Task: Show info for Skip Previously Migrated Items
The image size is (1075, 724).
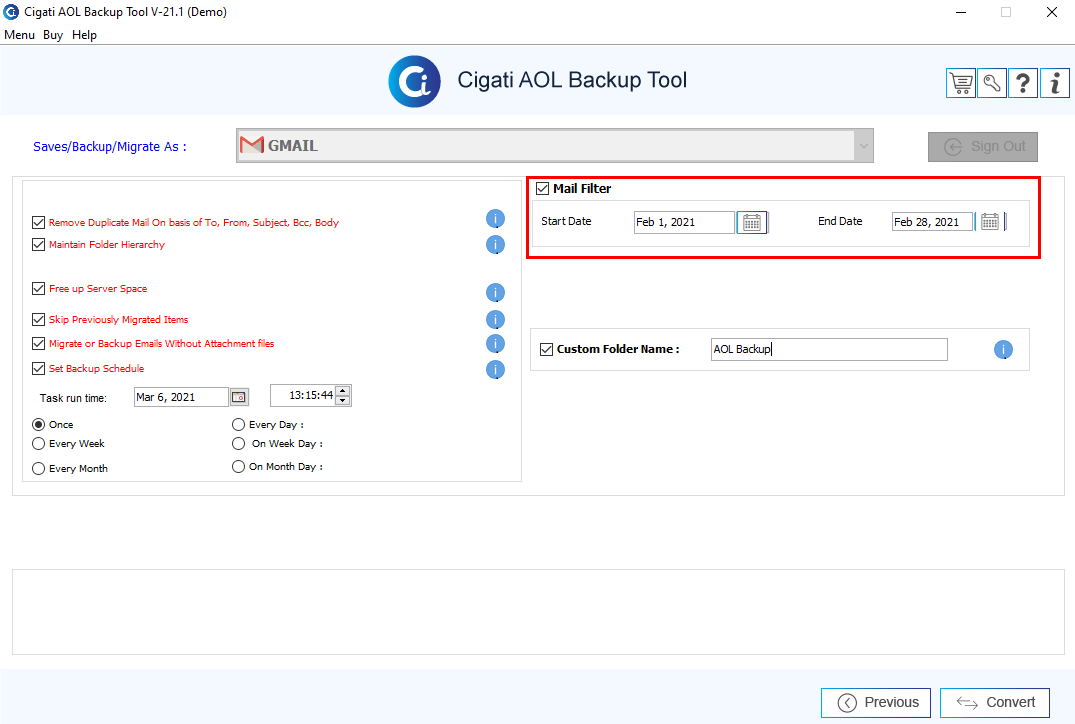Action: [x=495, y=319]
